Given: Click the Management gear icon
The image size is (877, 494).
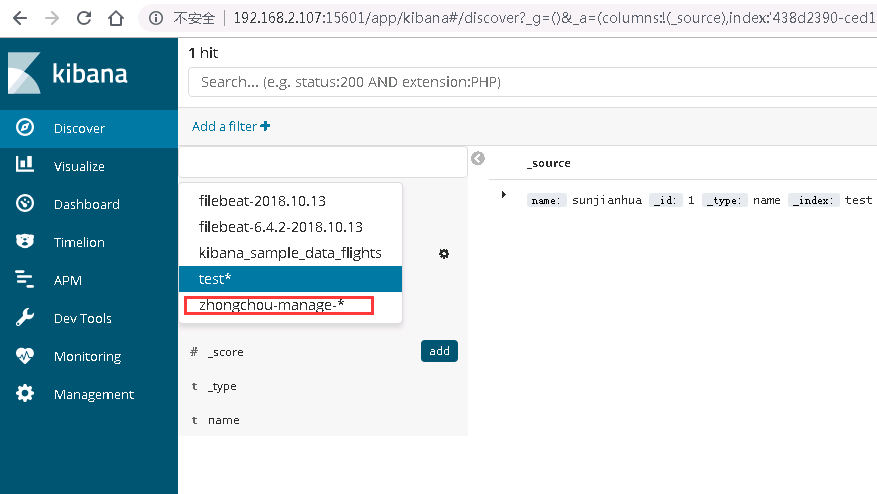Looking at the screenshot, I should coord(25,393).
